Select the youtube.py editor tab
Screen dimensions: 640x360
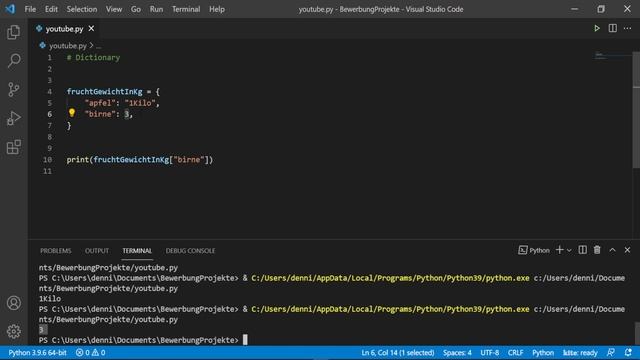[x=64, y=29]
